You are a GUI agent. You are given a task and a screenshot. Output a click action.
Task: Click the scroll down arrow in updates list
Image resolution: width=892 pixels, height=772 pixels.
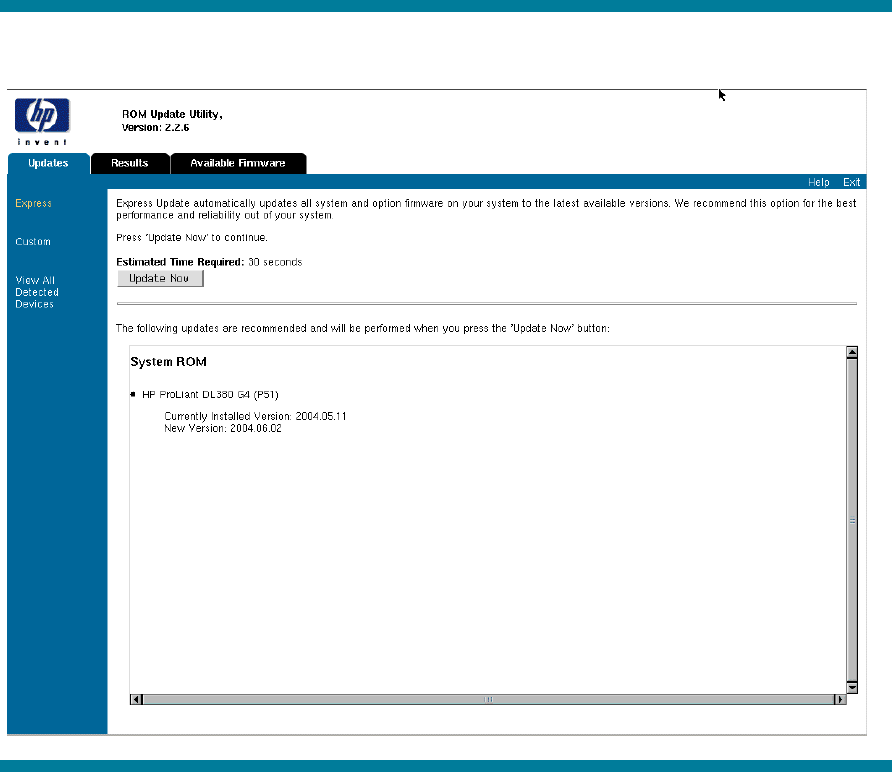tap(852, 687)
